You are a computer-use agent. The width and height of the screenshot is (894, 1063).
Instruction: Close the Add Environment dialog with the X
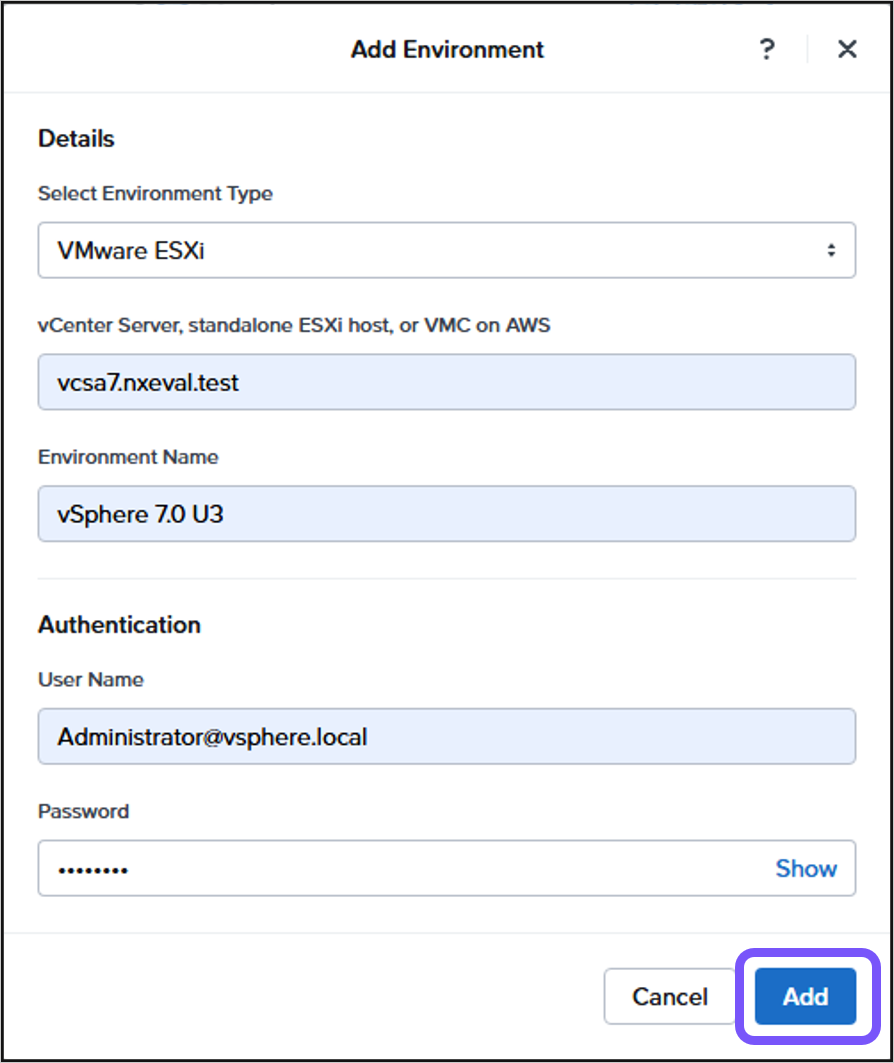(847, 48)
